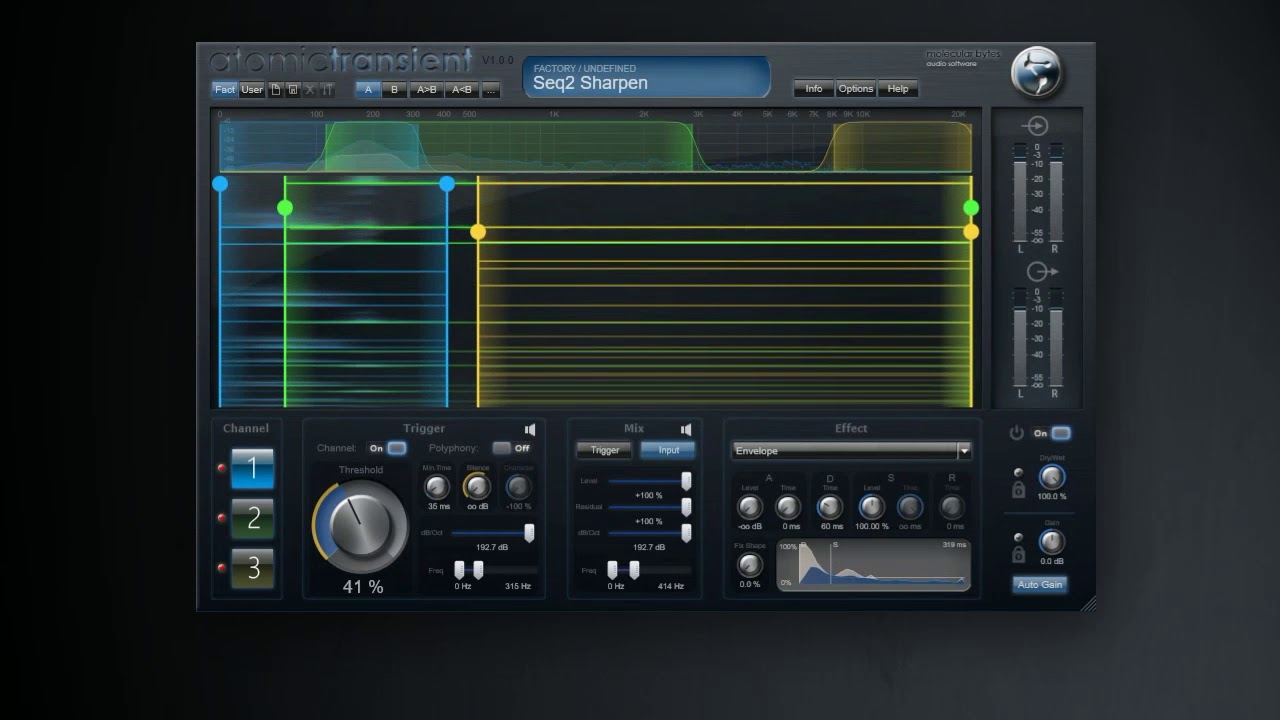Click the right yellow band handle
Viewport: 1280px width, 720px height.
(971, 232)
